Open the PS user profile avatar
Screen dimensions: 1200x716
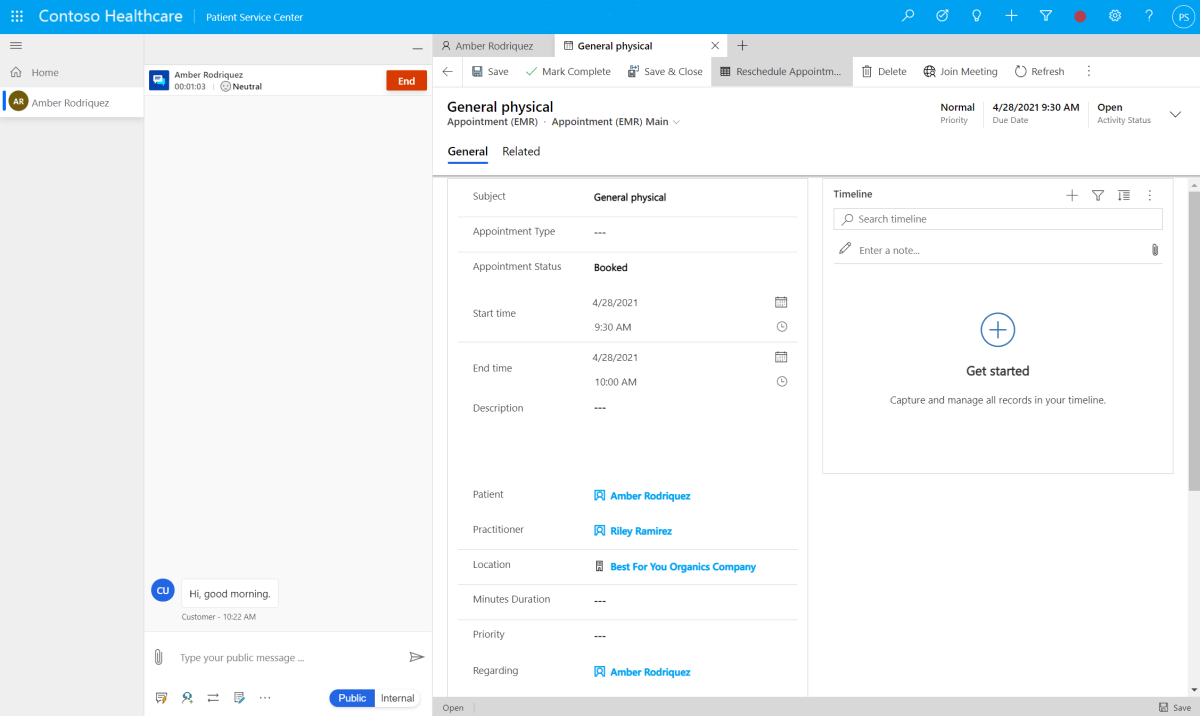tap(1182, 17)
